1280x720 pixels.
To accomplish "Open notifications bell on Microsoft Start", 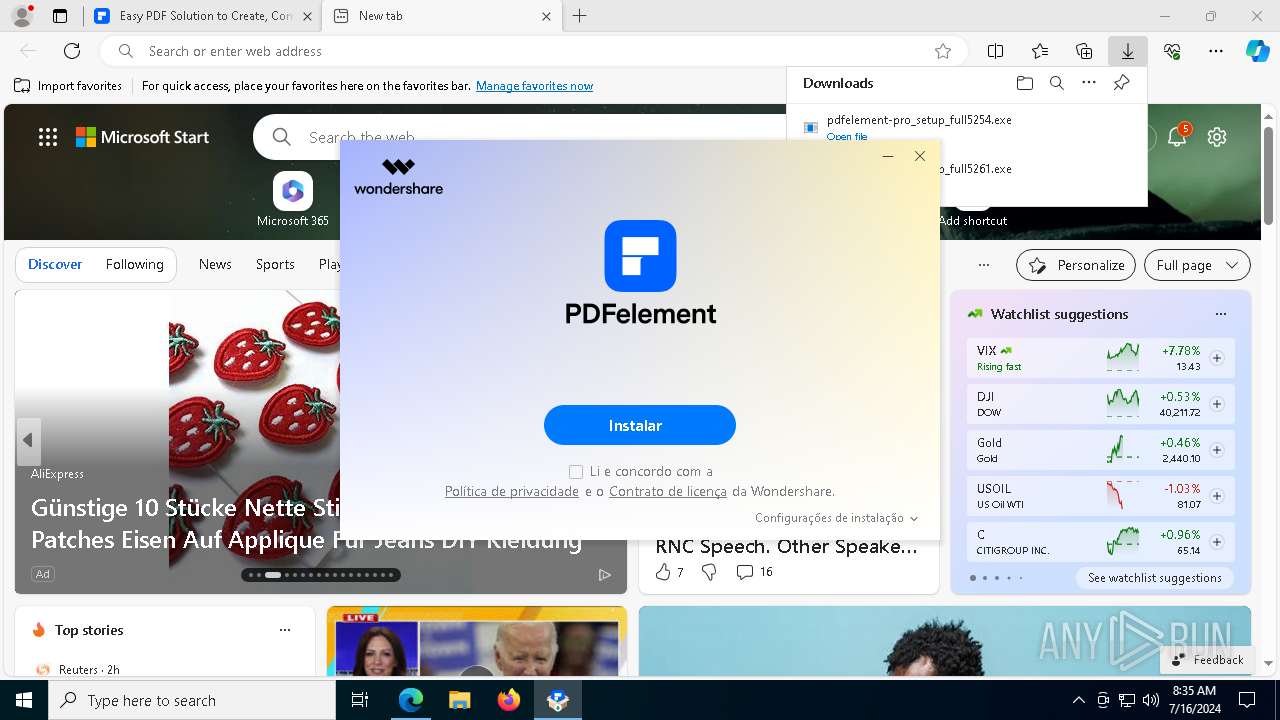I will (1177, 137).
